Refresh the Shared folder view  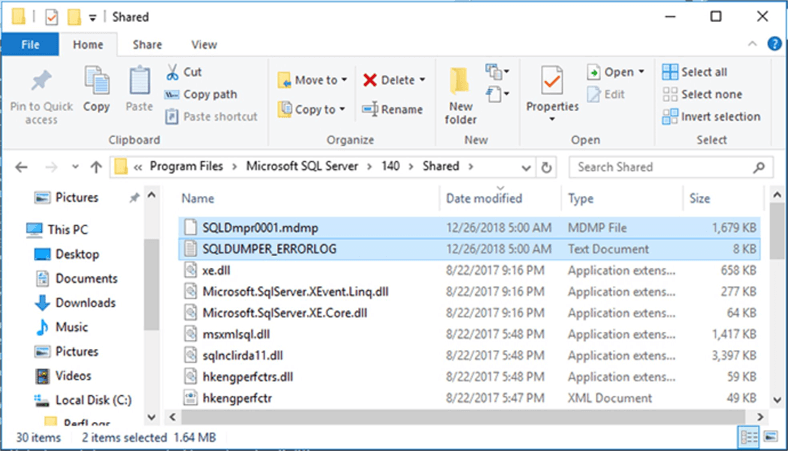(547, 167)
